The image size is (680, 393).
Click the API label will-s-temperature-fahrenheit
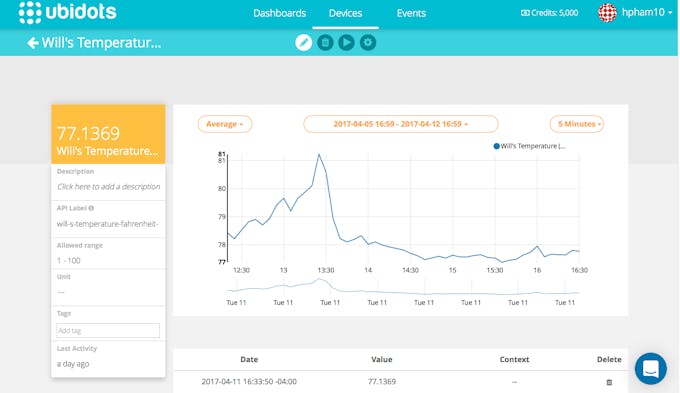(108, 224)
